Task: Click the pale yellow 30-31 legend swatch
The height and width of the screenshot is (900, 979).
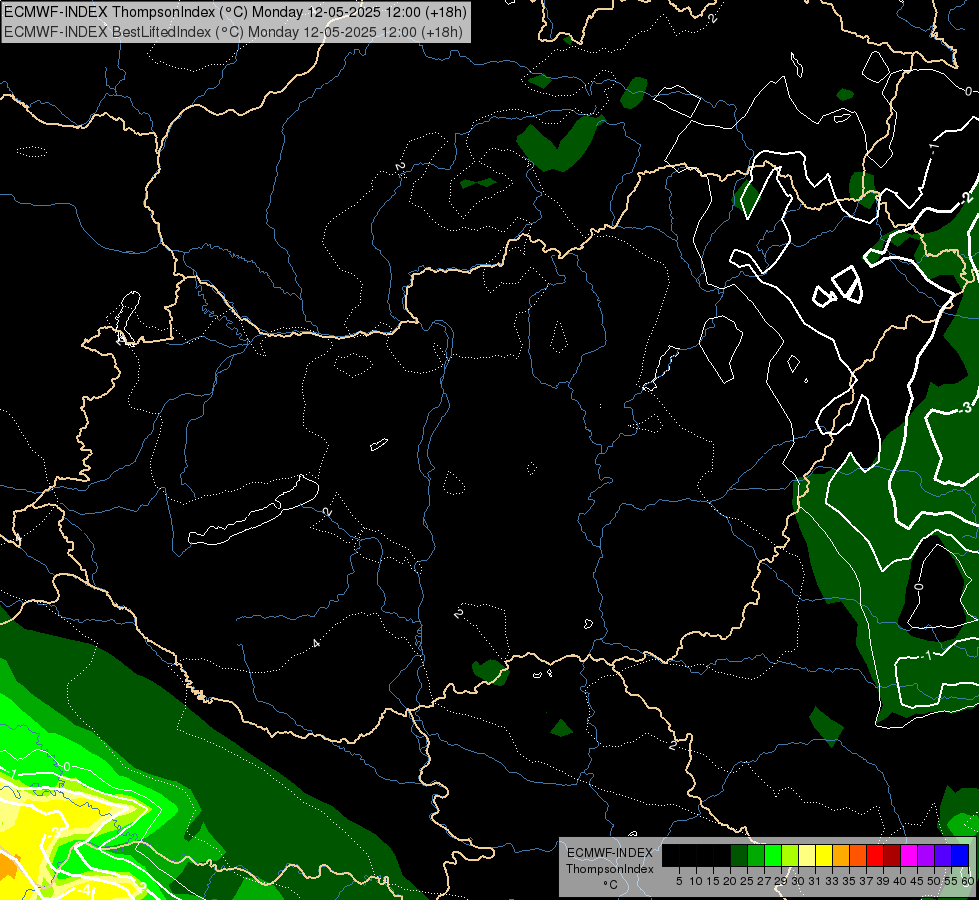Action: pyautogui.click(x=807, y=855)
